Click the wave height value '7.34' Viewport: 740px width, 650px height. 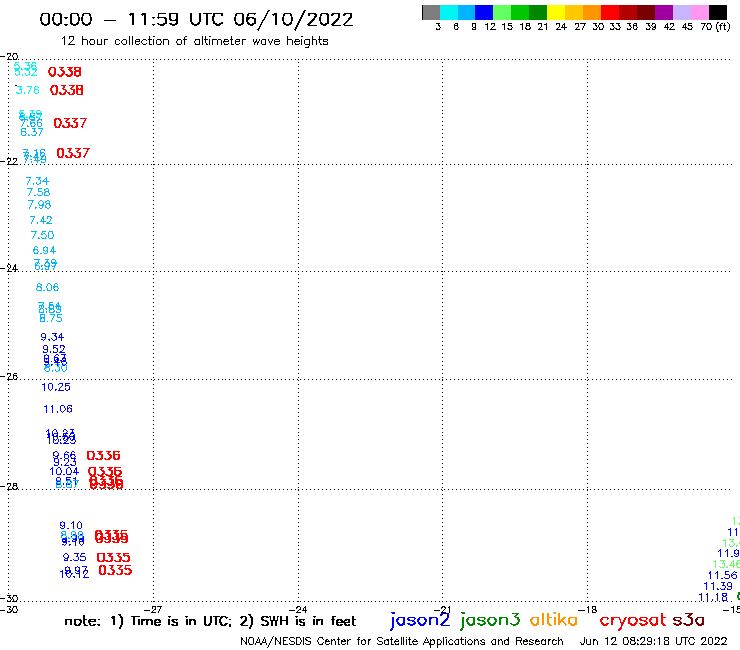(37, 181)
